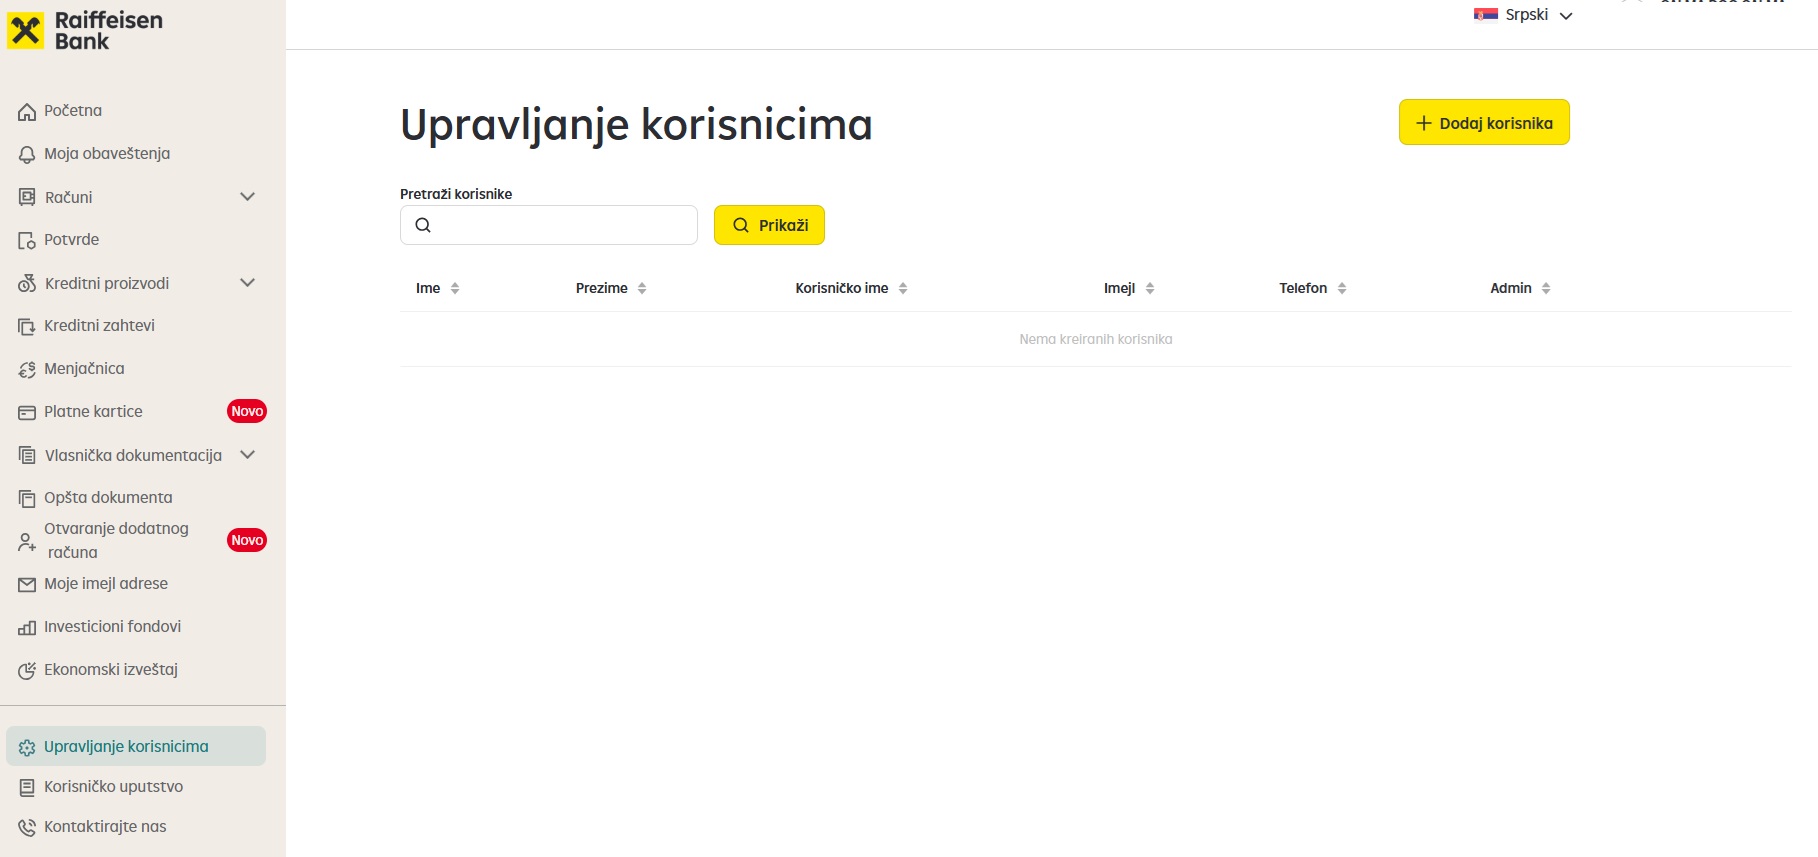
Task: Click the Kreditni proizvodi icon
Action: (x=27, y=284)
